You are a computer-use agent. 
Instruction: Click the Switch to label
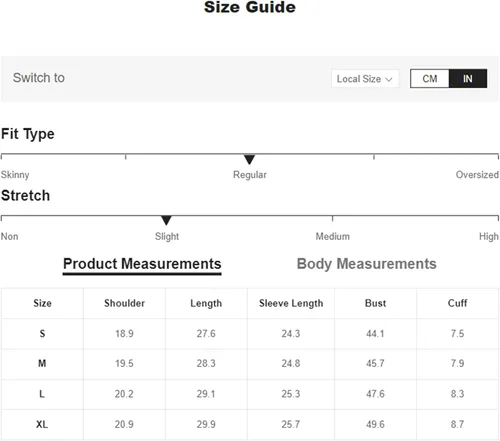[x=39, y=78]
